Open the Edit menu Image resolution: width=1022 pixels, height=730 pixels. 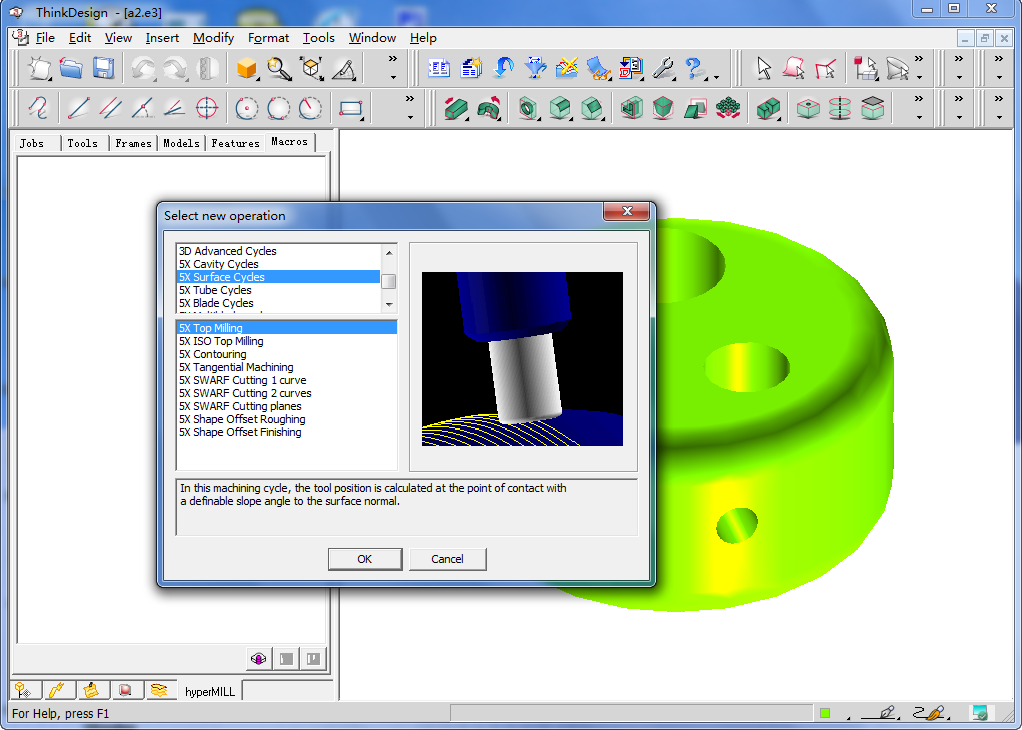coord(80,38)
